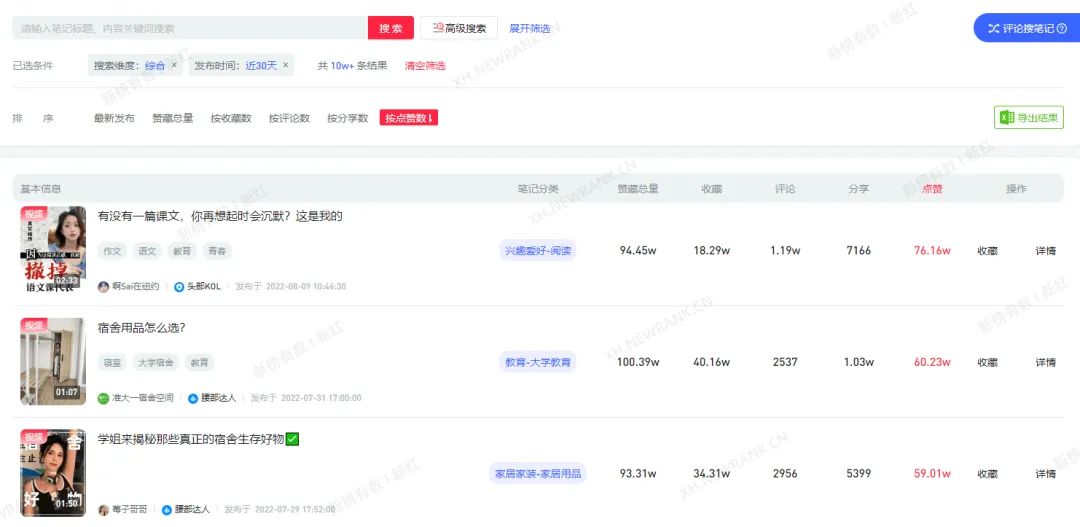Screen dimensions: 1080x527
Task: Remove the 搜索维度 综合 filter tag
Action: 174,65
